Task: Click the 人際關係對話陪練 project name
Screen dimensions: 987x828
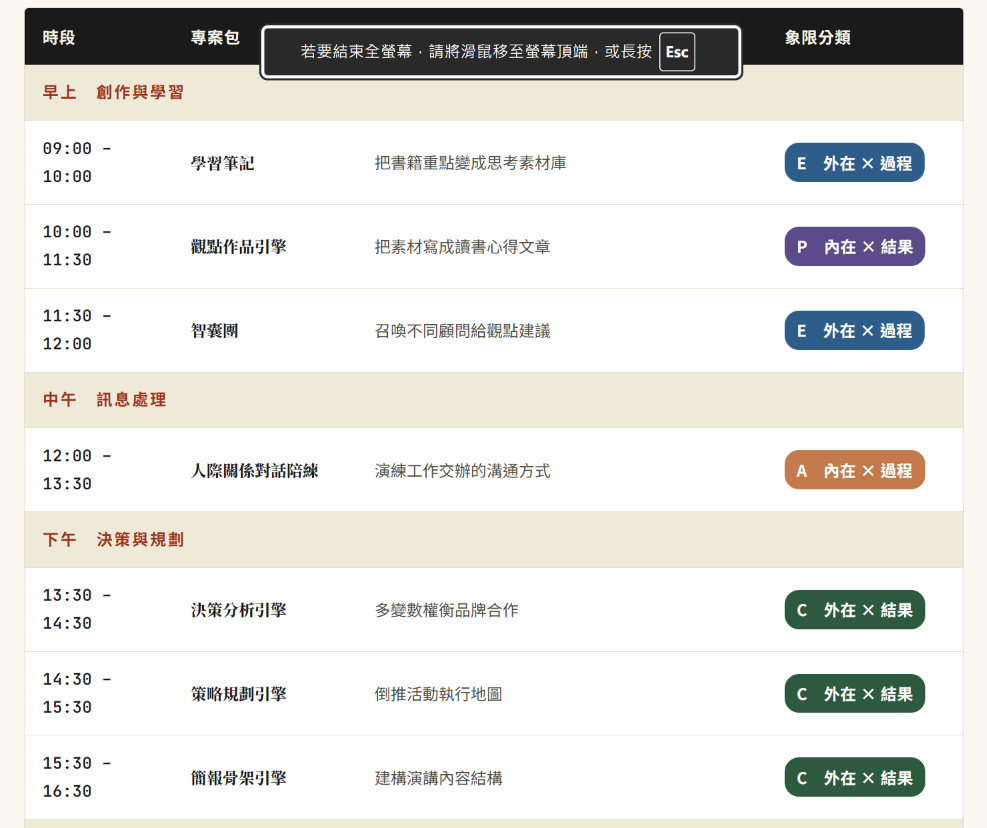Action: [x=254, y=470]
